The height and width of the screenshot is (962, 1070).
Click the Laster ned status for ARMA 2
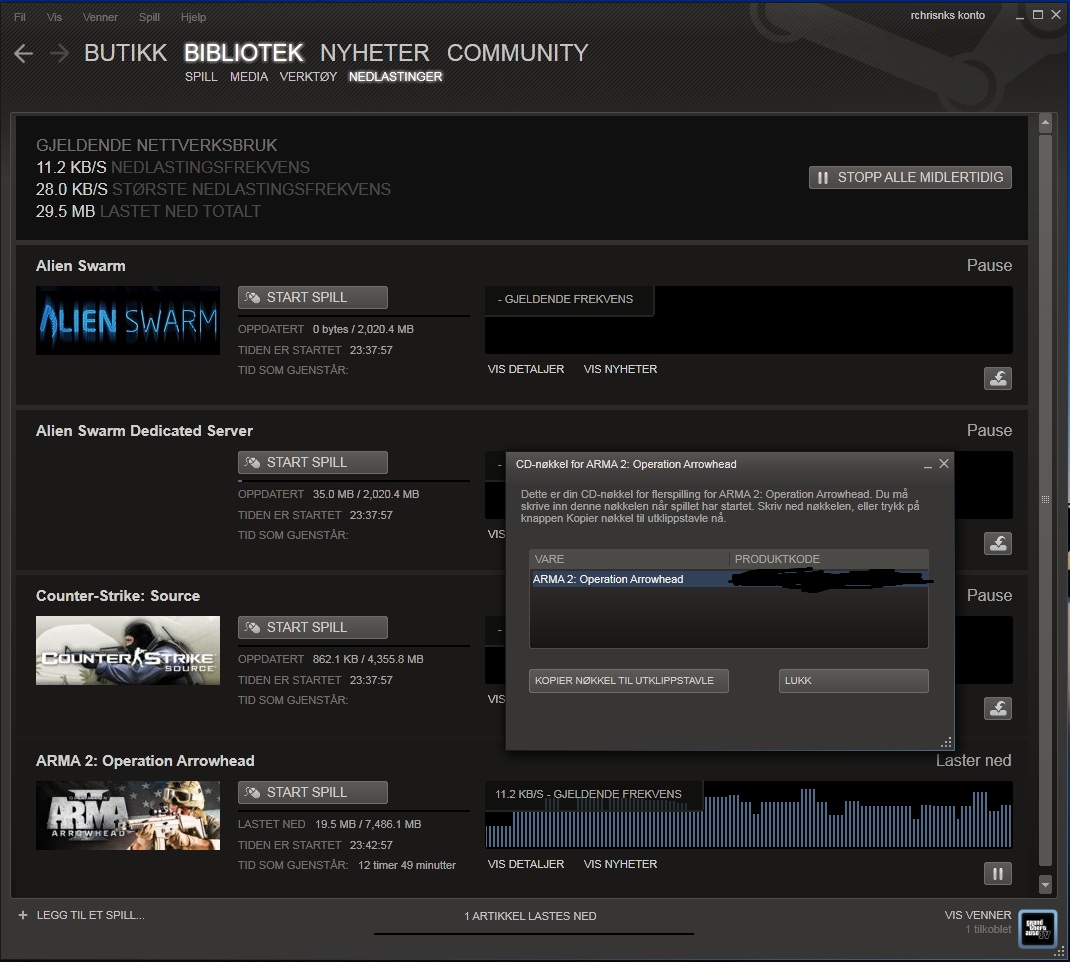(973, 761)
